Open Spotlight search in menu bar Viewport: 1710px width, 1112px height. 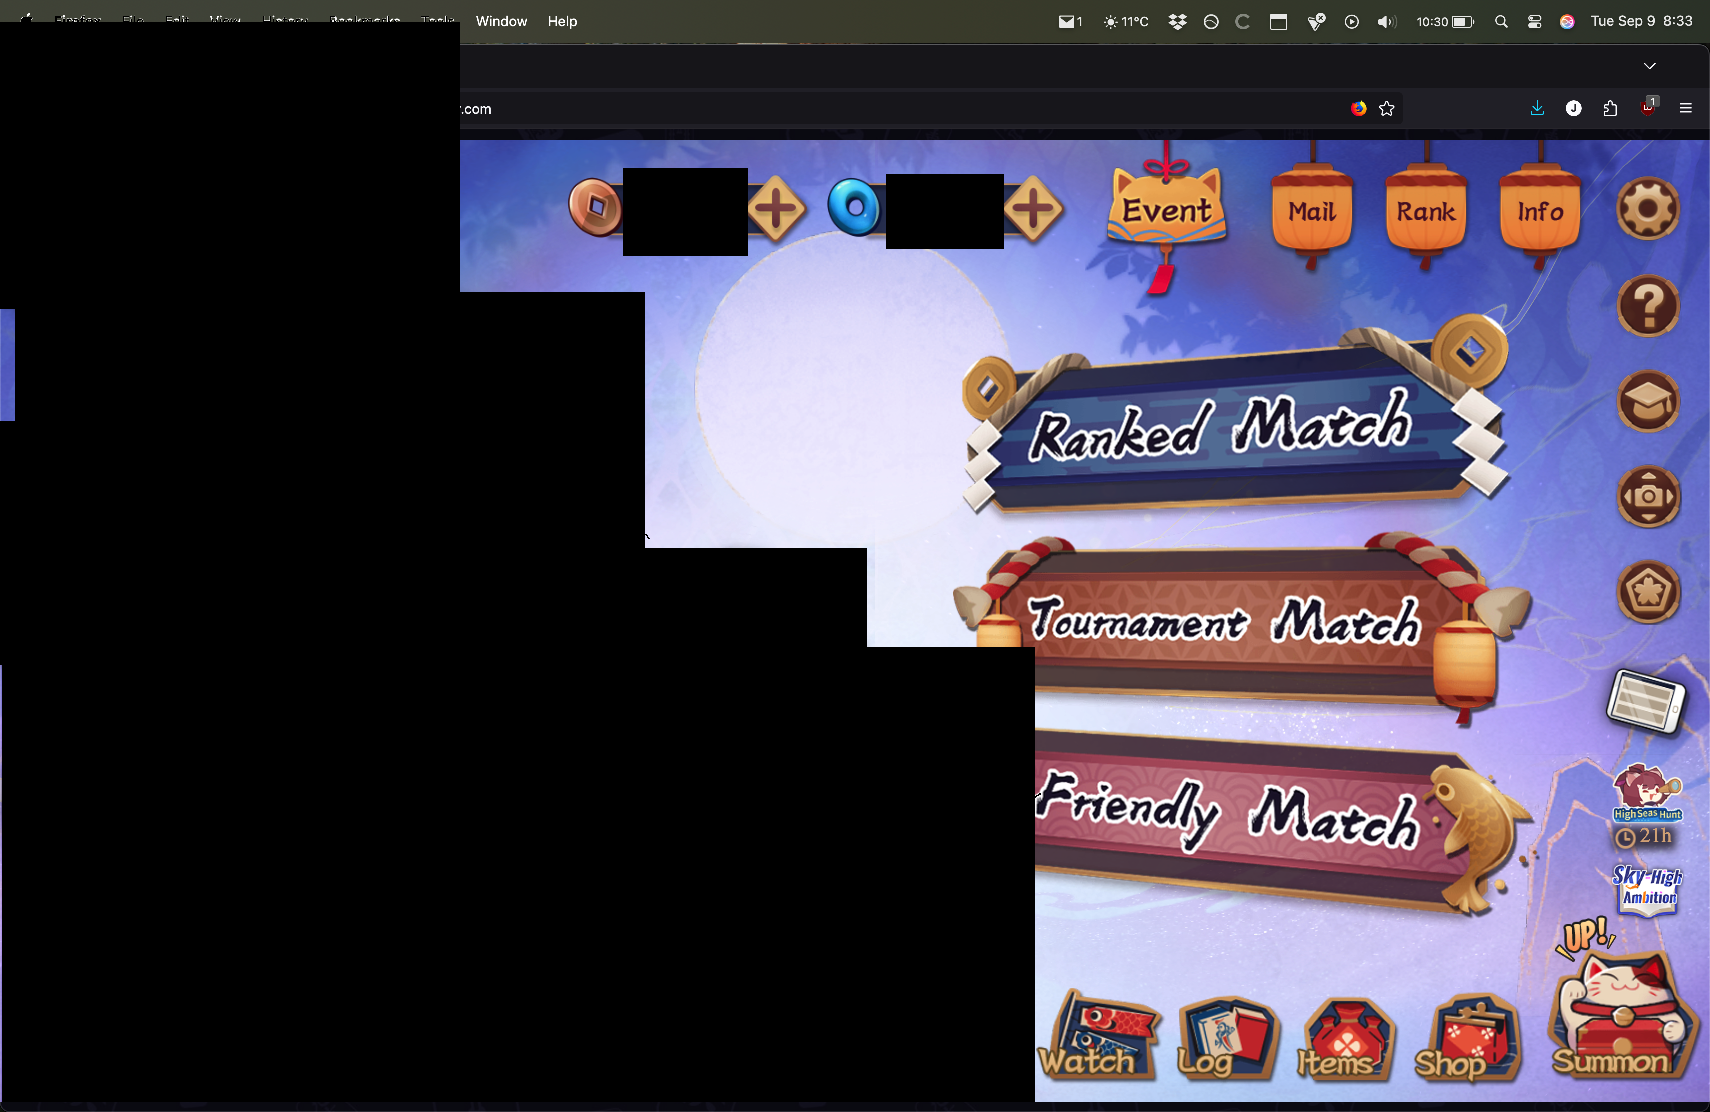click(x=1501, y=21)
